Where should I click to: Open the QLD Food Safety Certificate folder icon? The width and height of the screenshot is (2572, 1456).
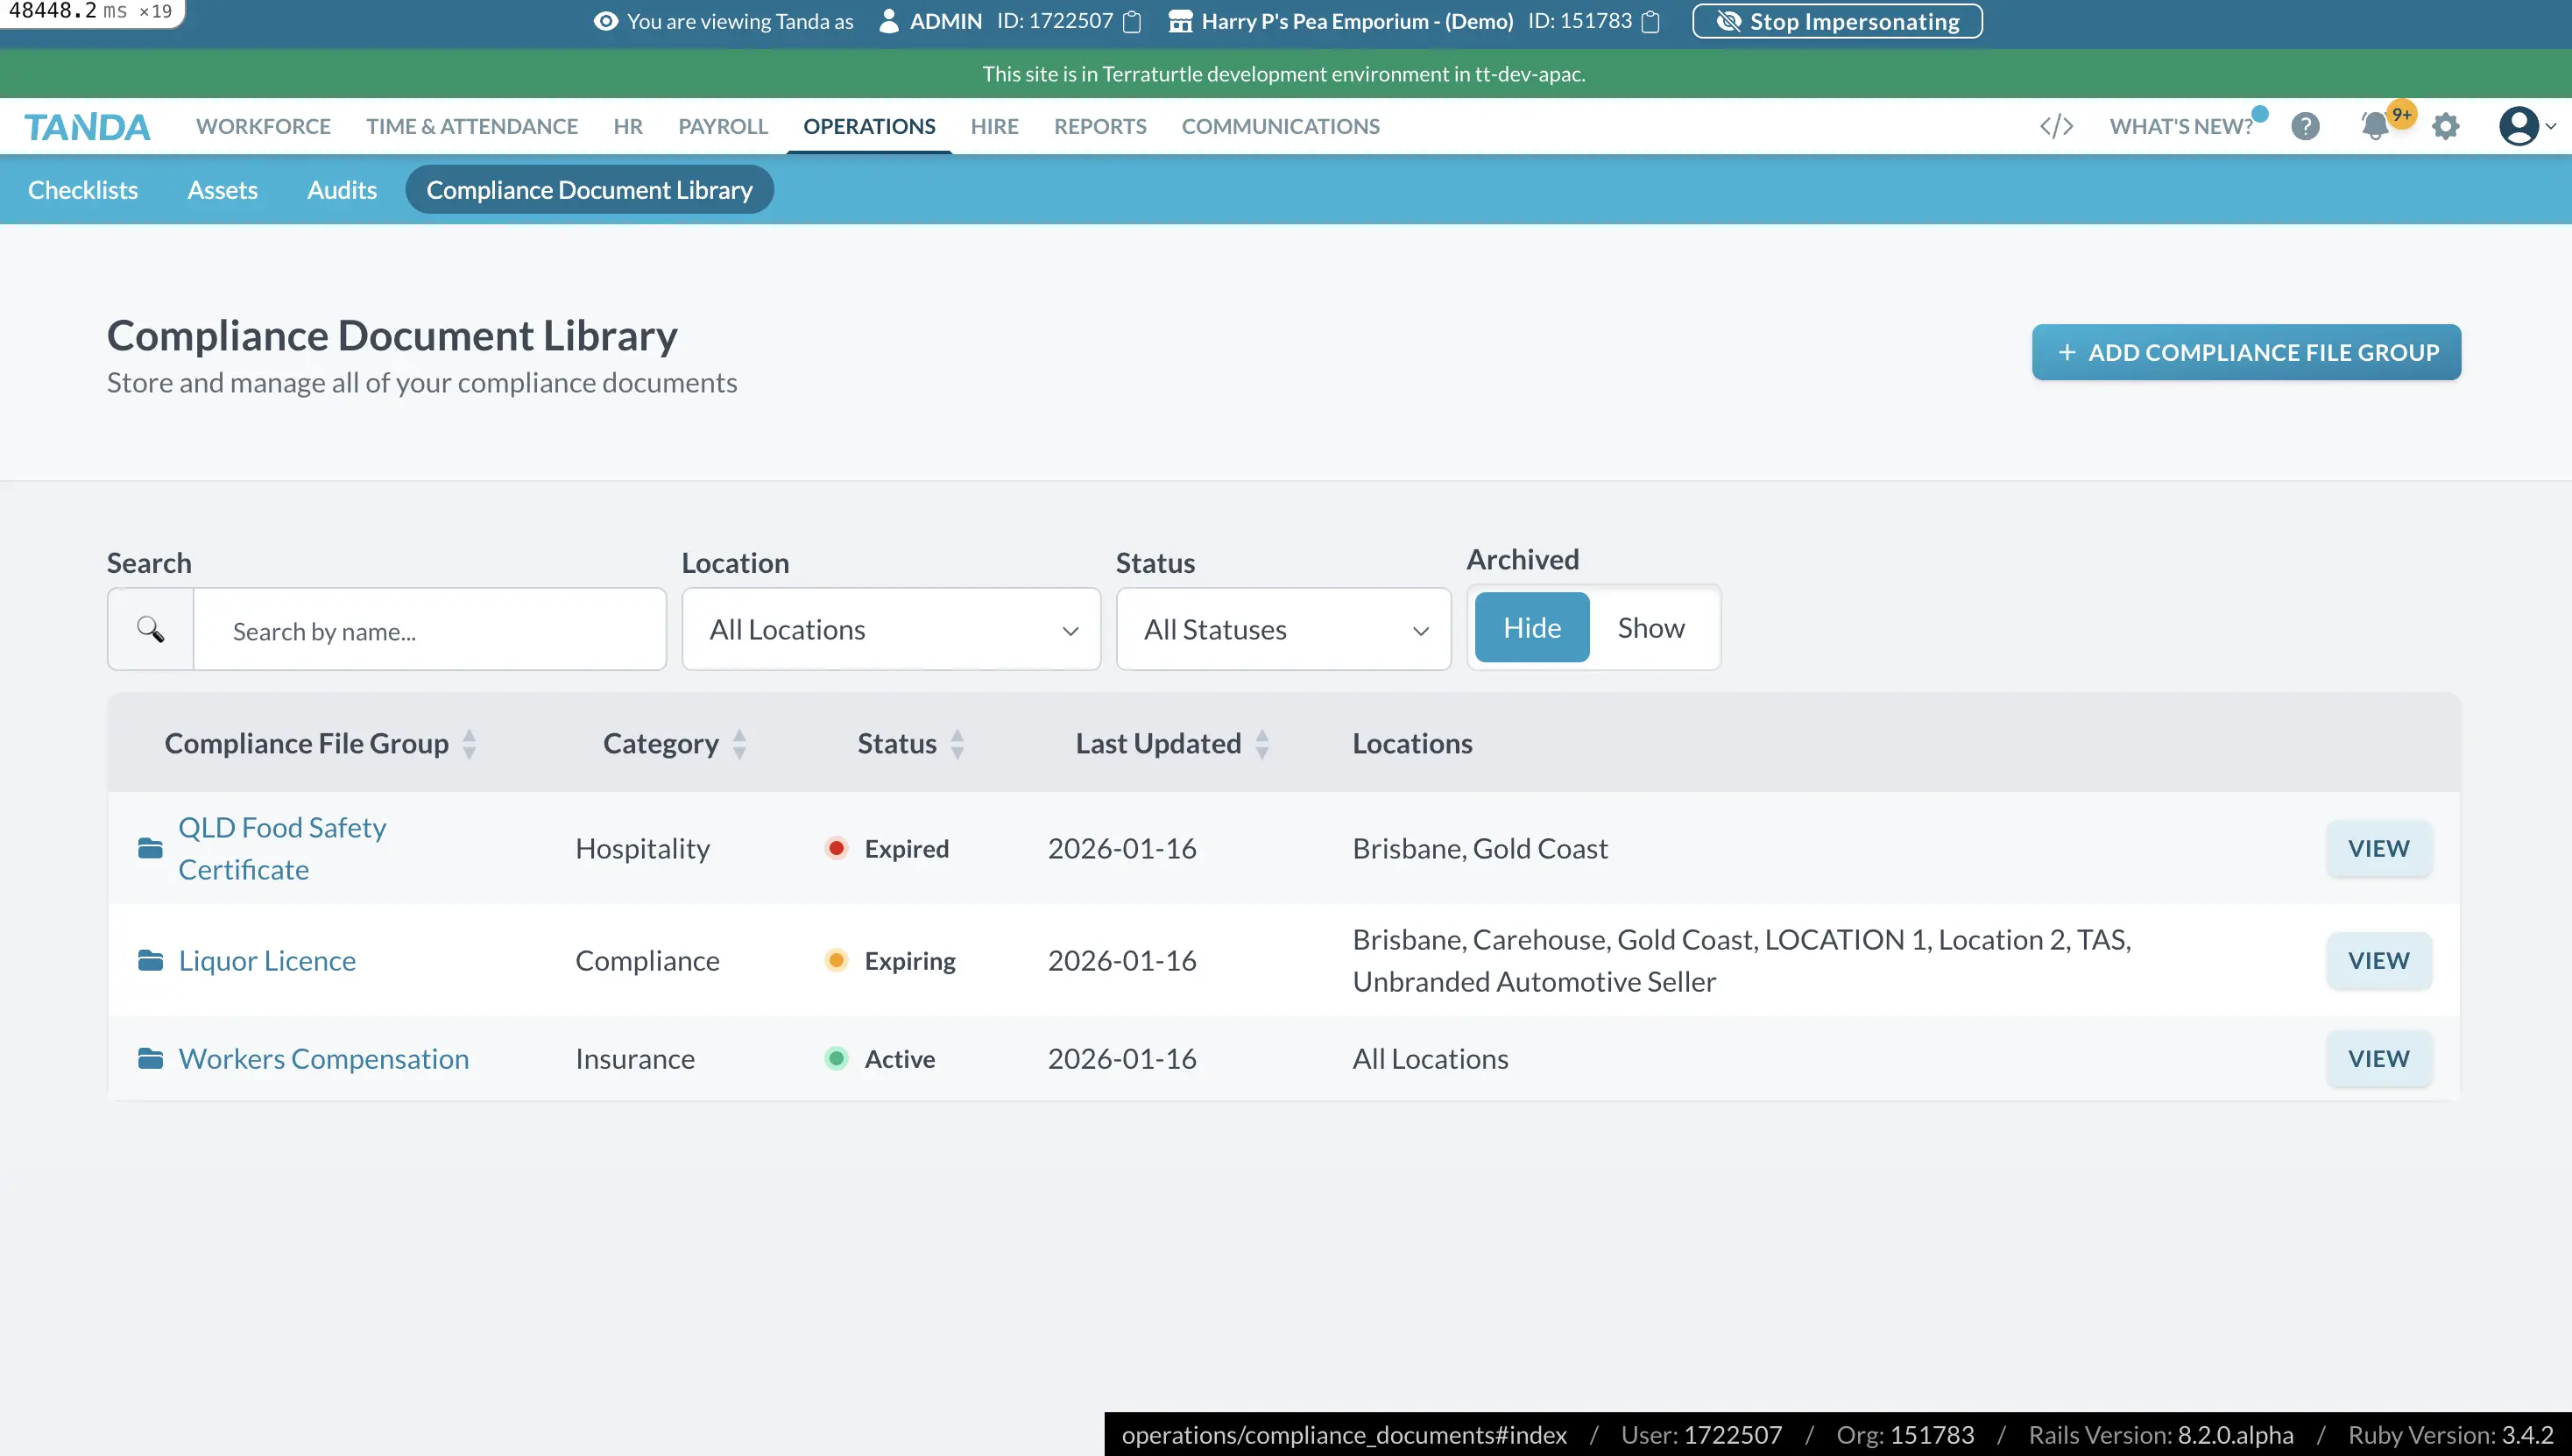tap(150, 848)
